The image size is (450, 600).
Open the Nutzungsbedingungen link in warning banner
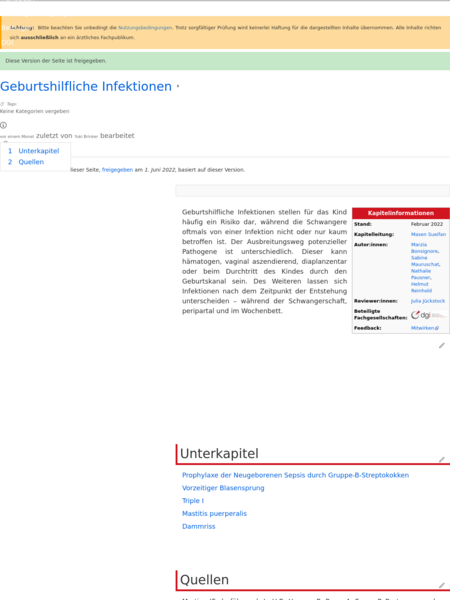(145, 28)
